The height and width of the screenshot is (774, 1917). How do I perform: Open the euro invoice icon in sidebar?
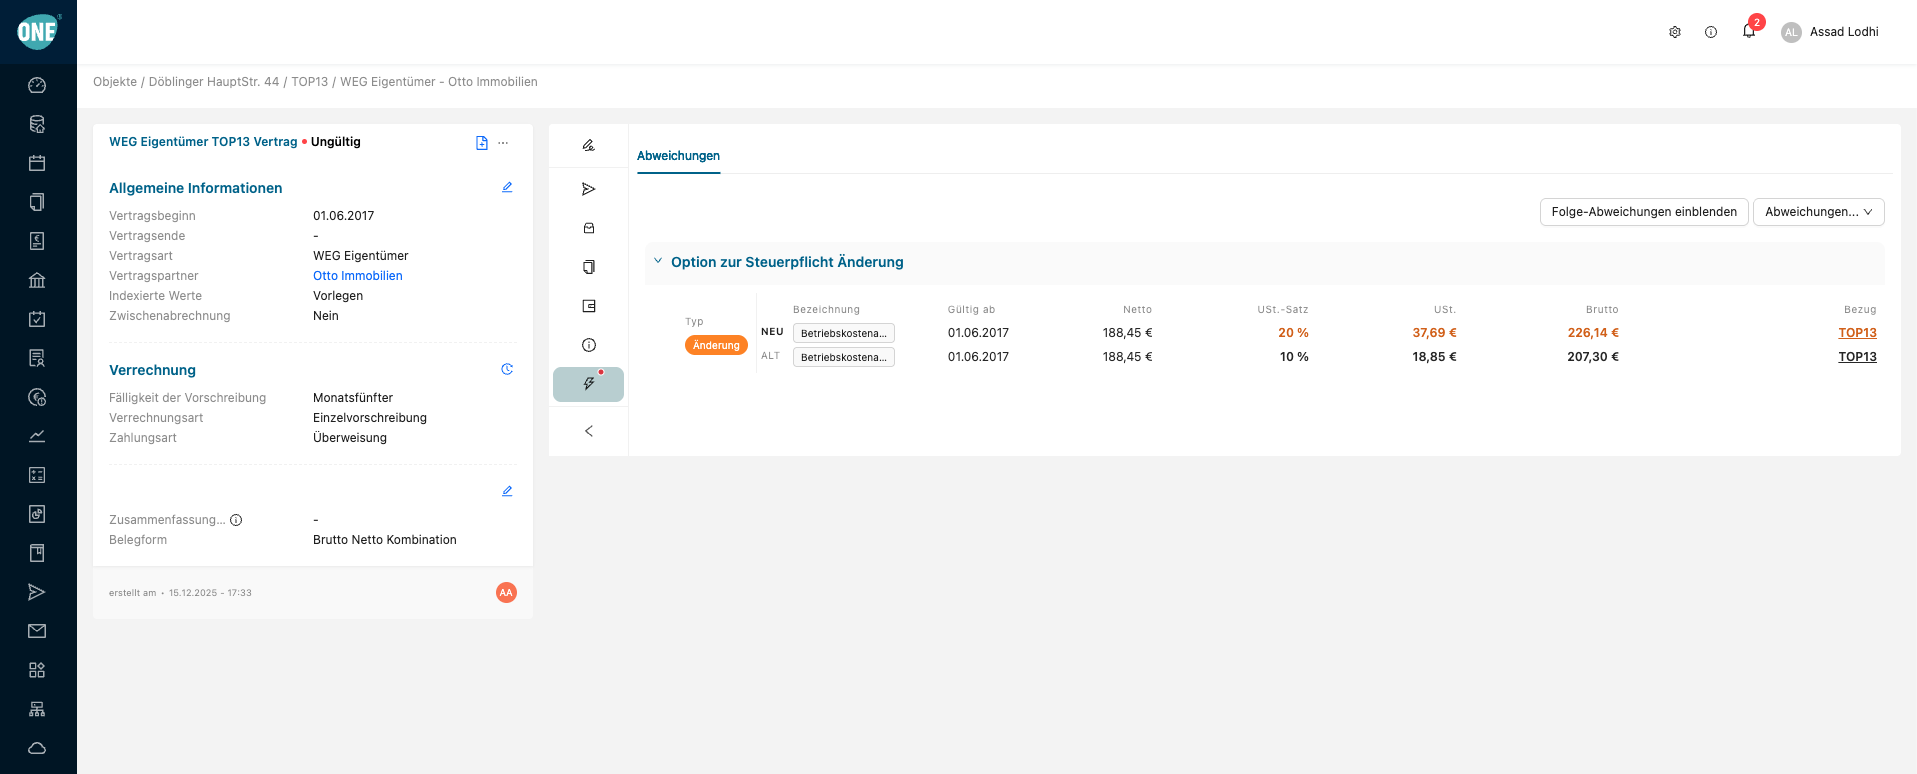[x=37, y=241]
